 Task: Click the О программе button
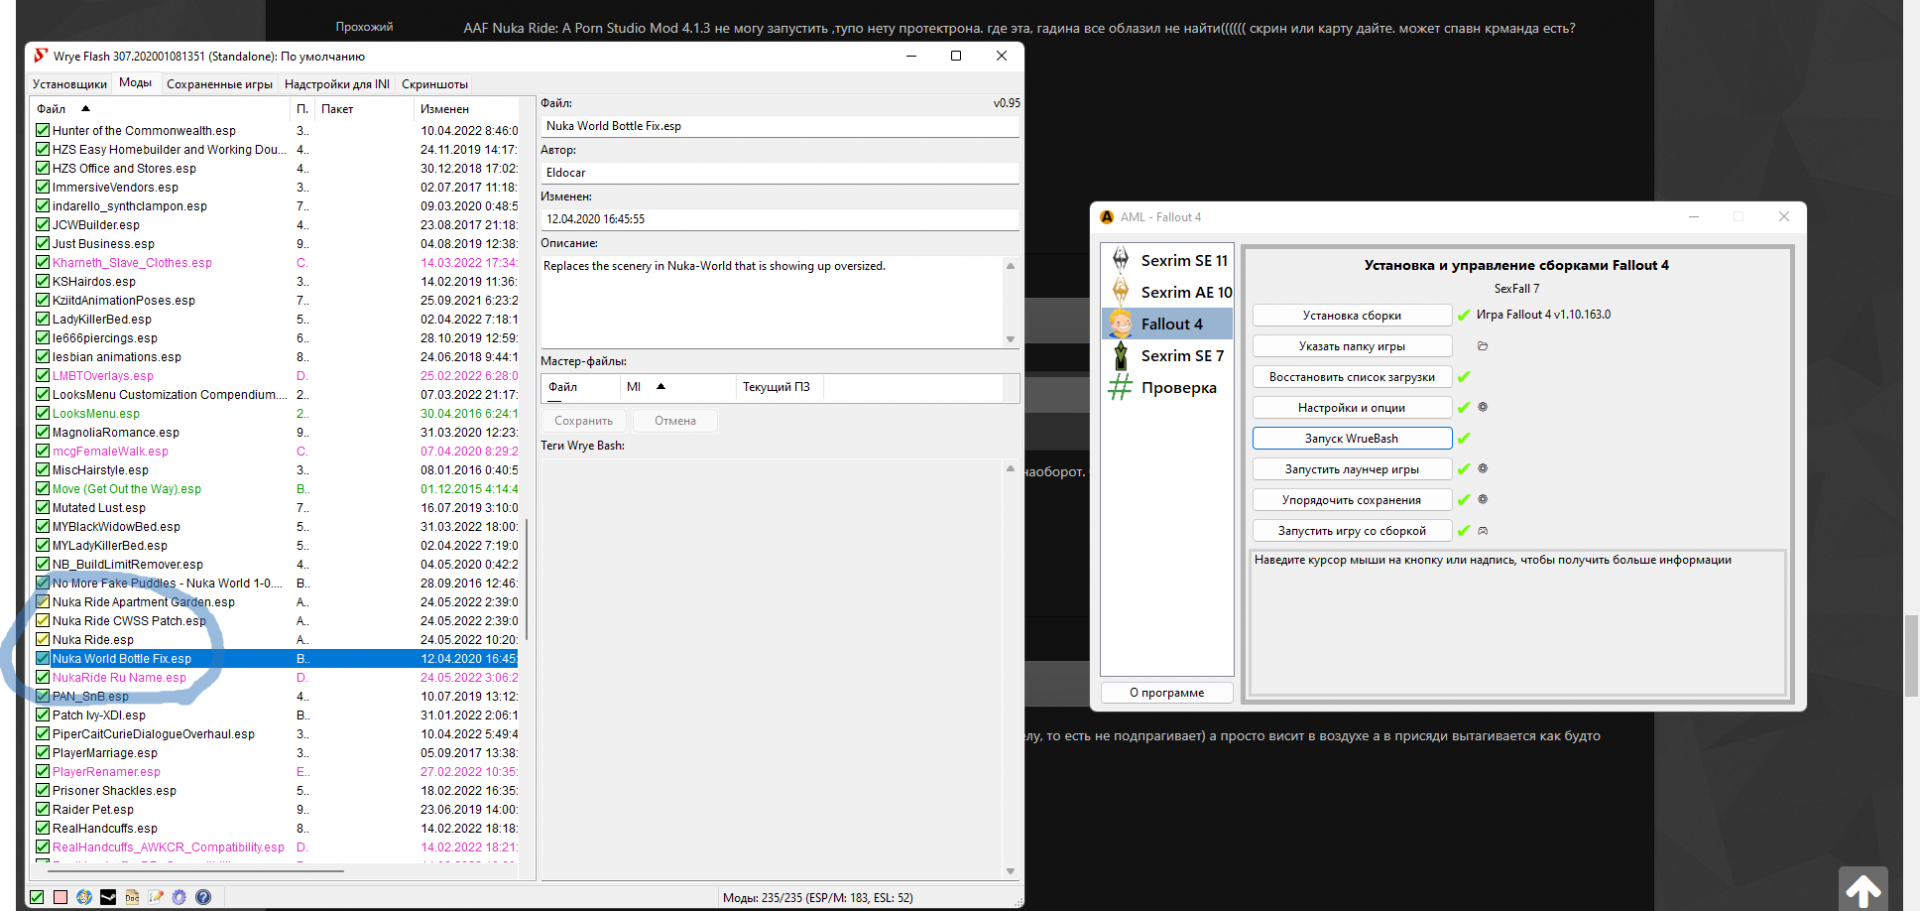(1166, 692)
